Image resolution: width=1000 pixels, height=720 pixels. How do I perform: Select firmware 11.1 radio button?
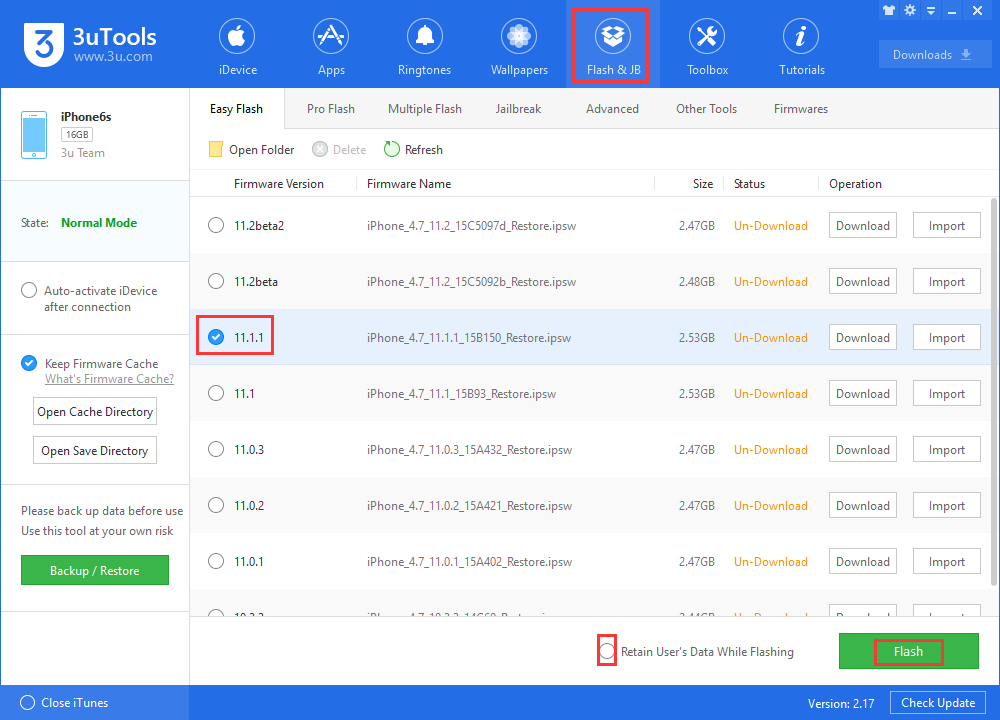coord(216,393)
